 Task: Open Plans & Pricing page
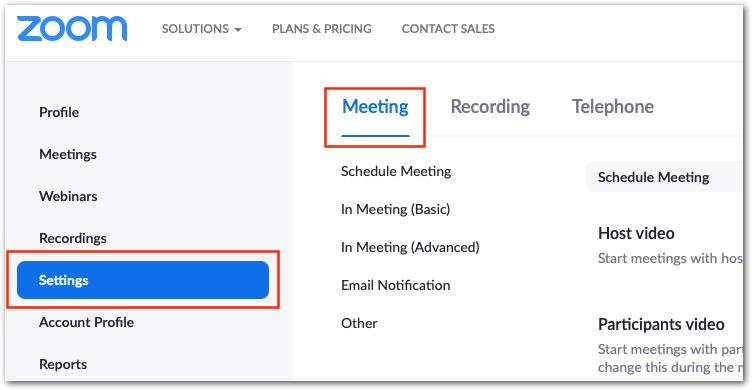tap(322, 29)
